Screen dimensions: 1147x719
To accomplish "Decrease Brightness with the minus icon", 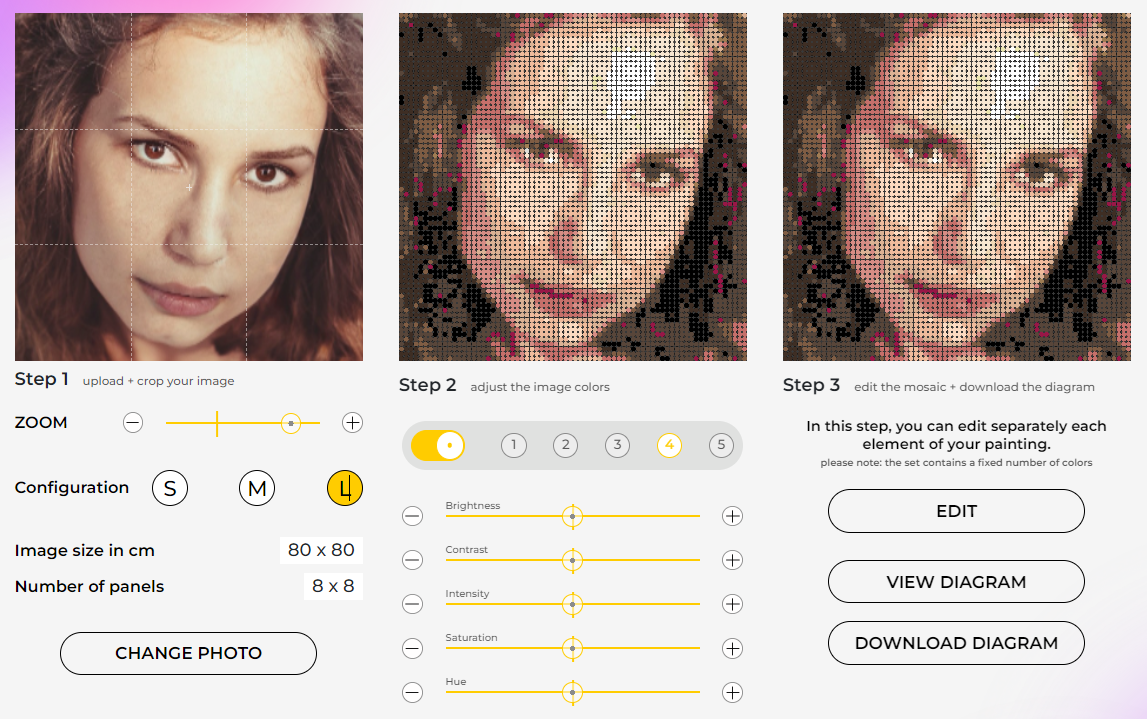I will coord(412,516).
